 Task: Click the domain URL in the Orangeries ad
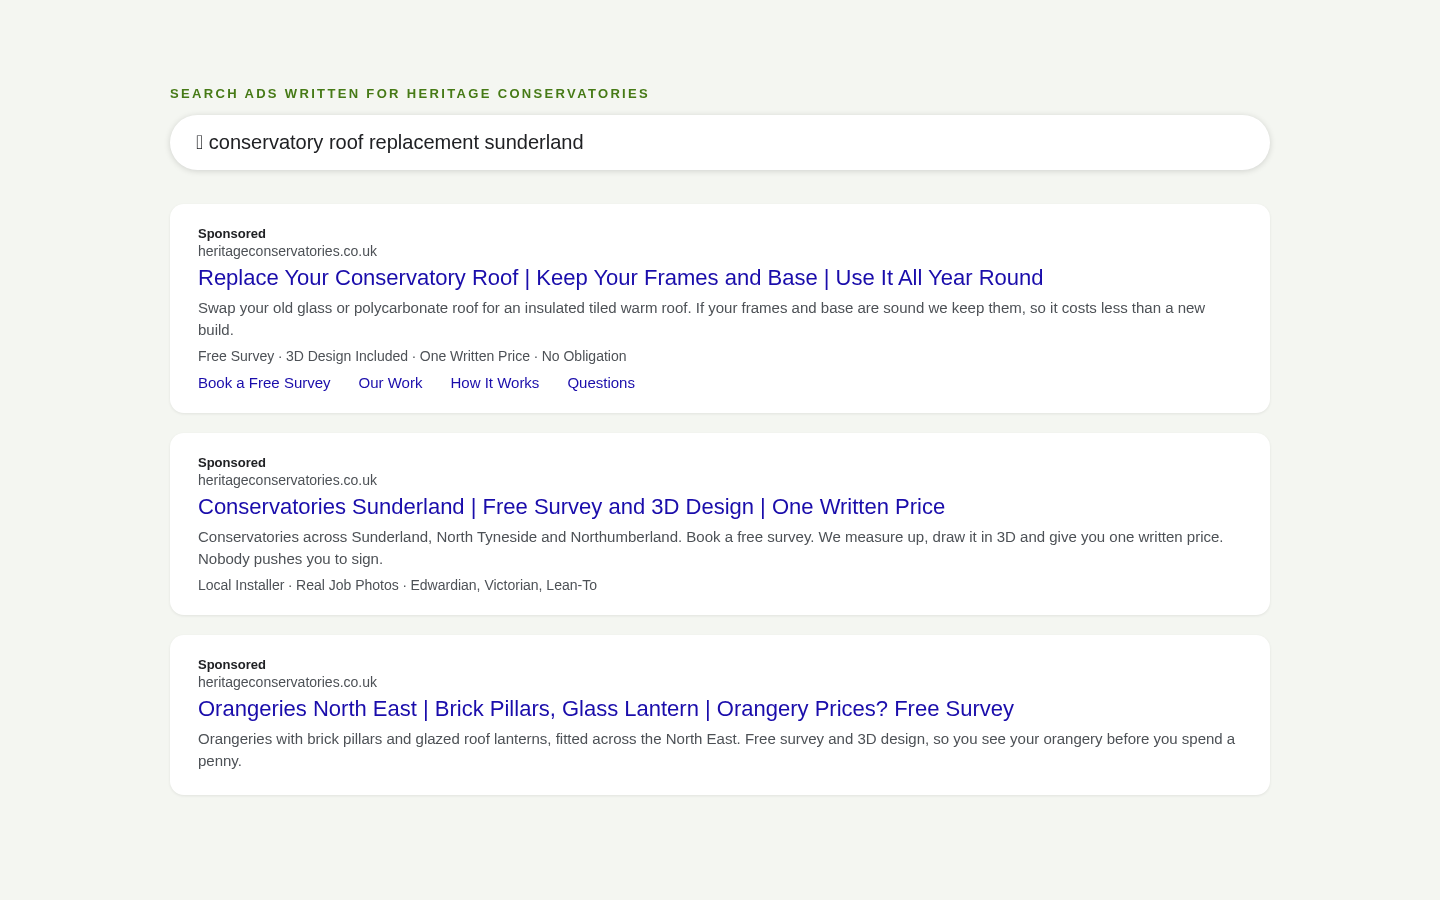pos(287,682)
